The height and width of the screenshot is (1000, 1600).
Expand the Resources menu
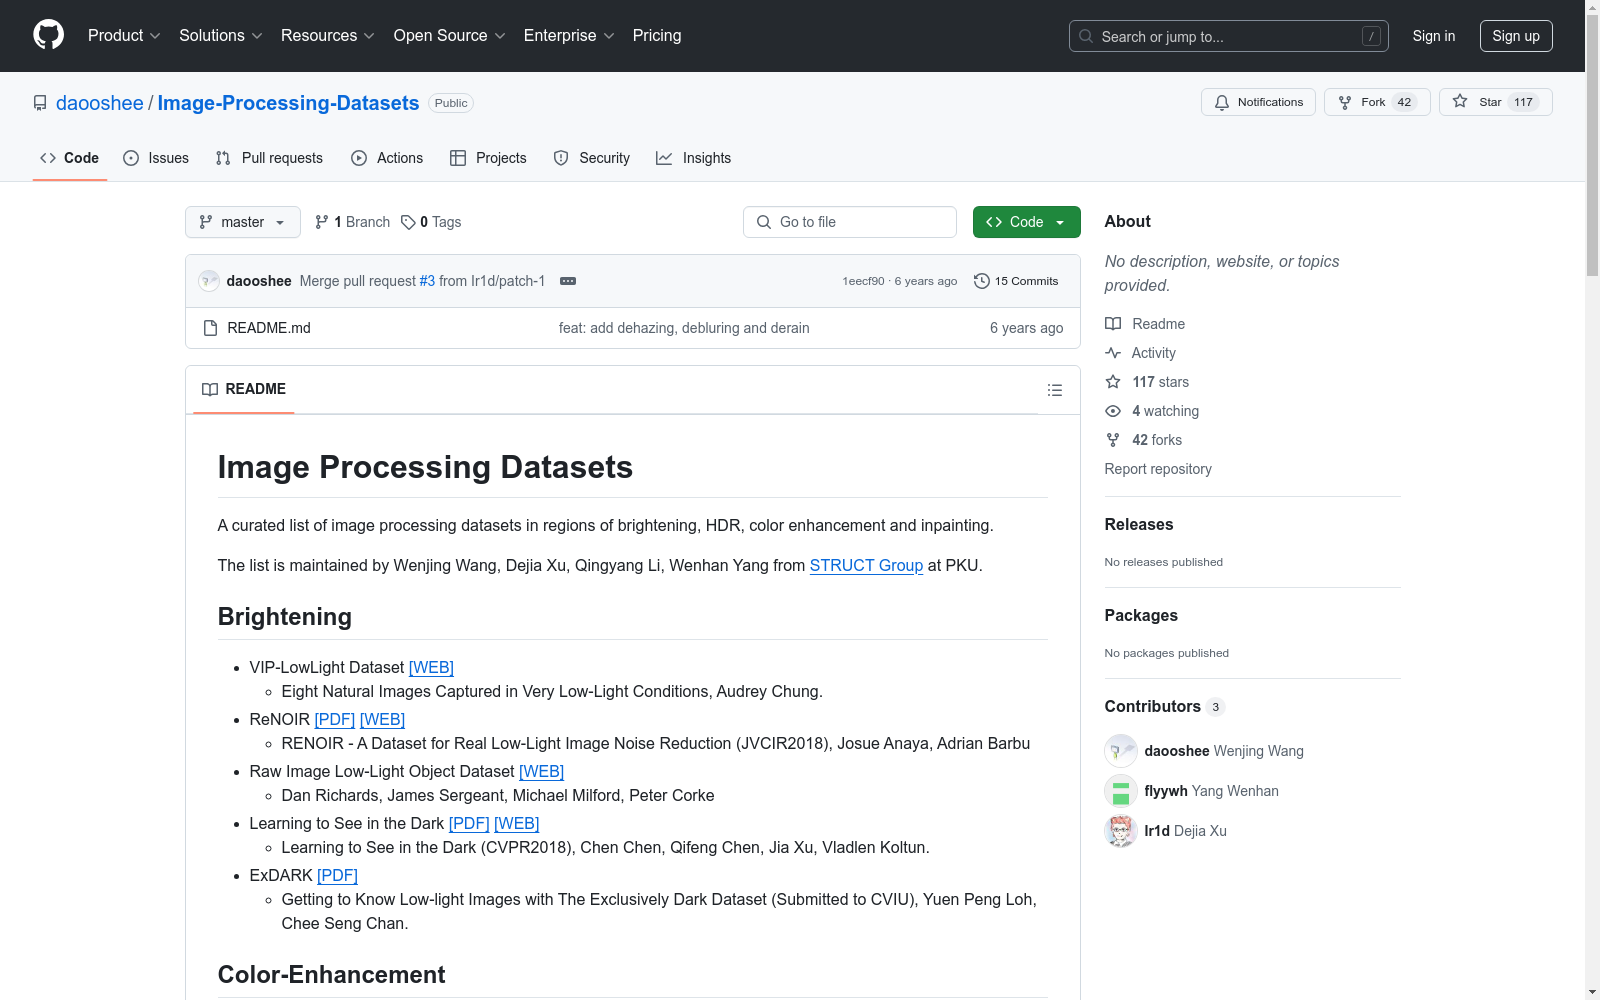tap(328, 36)
